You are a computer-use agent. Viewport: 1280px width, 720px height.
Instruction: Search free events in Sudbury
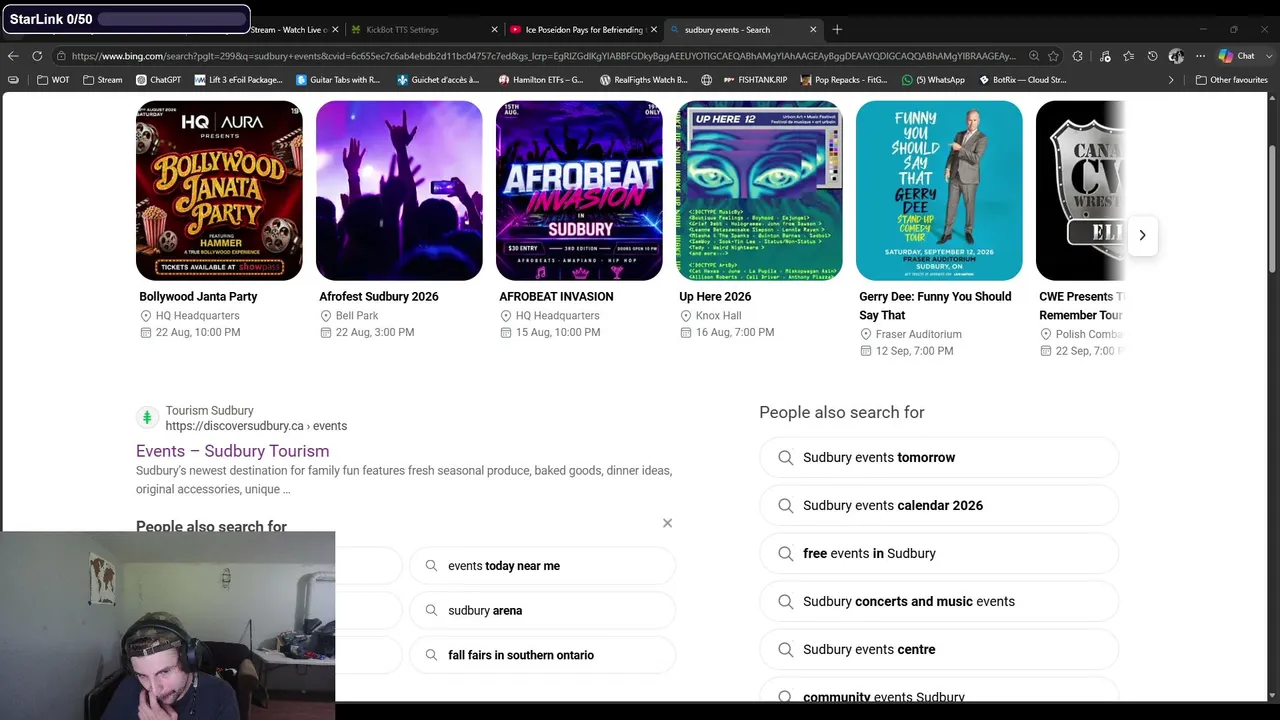(939, 553)
